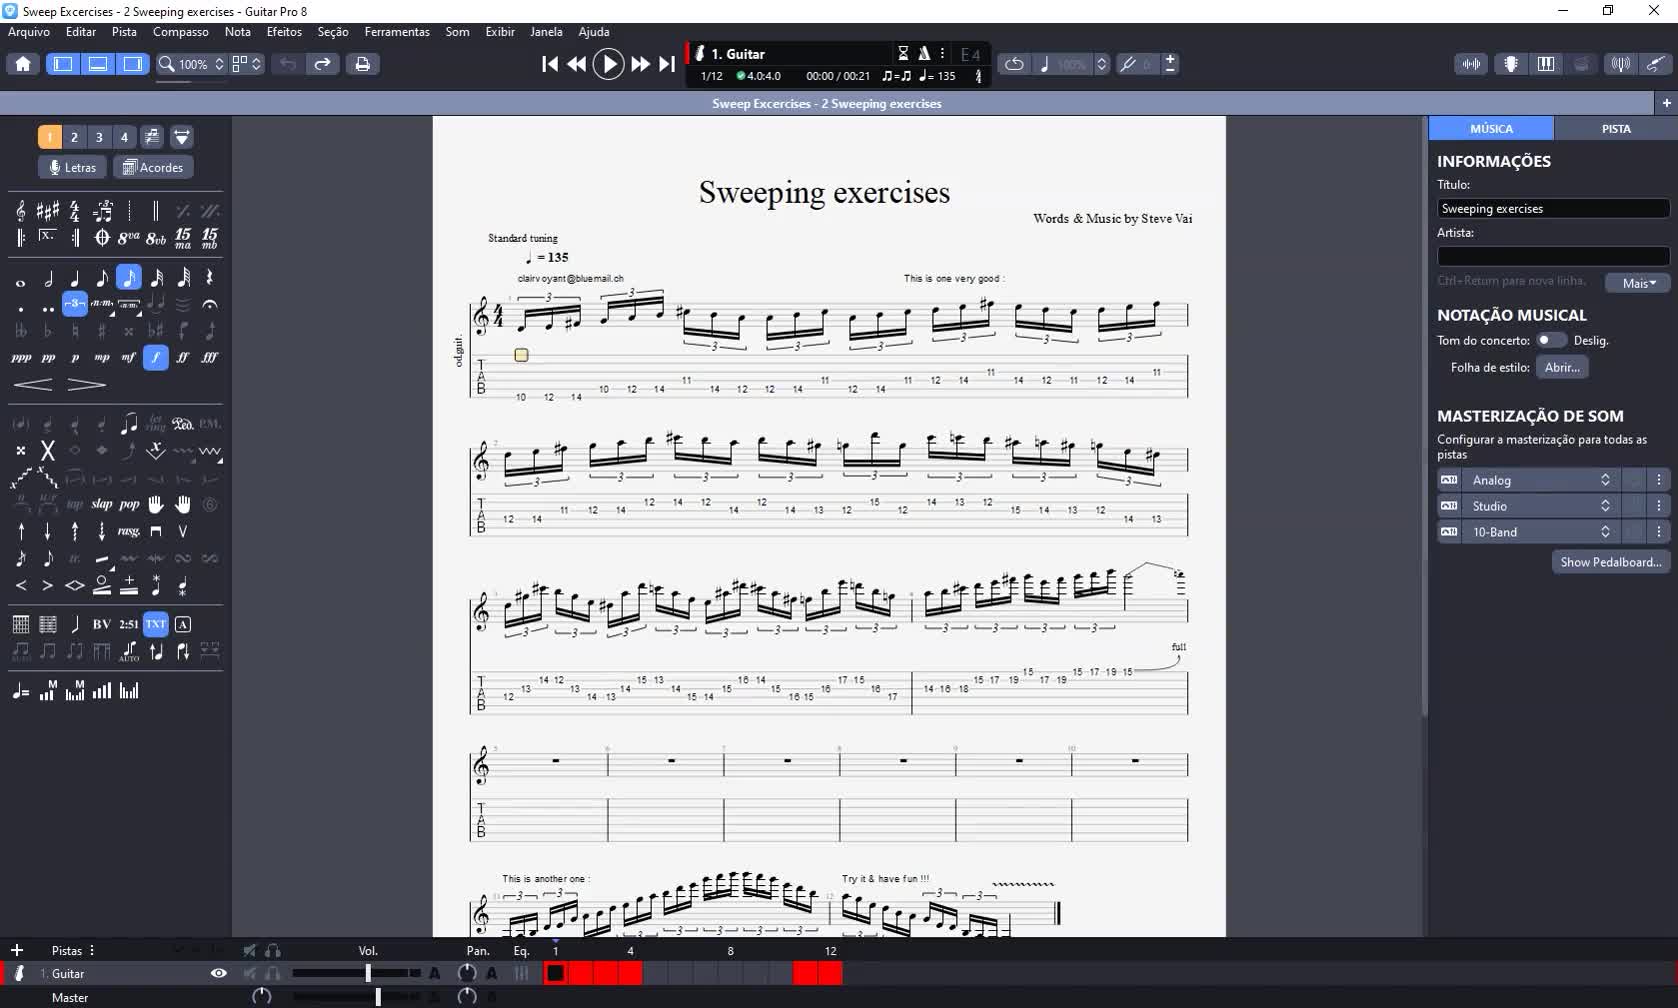Toggle right panel visibility
Image resolution: width=1678 pixels, height=1008 pixels.
click(132, 64)
